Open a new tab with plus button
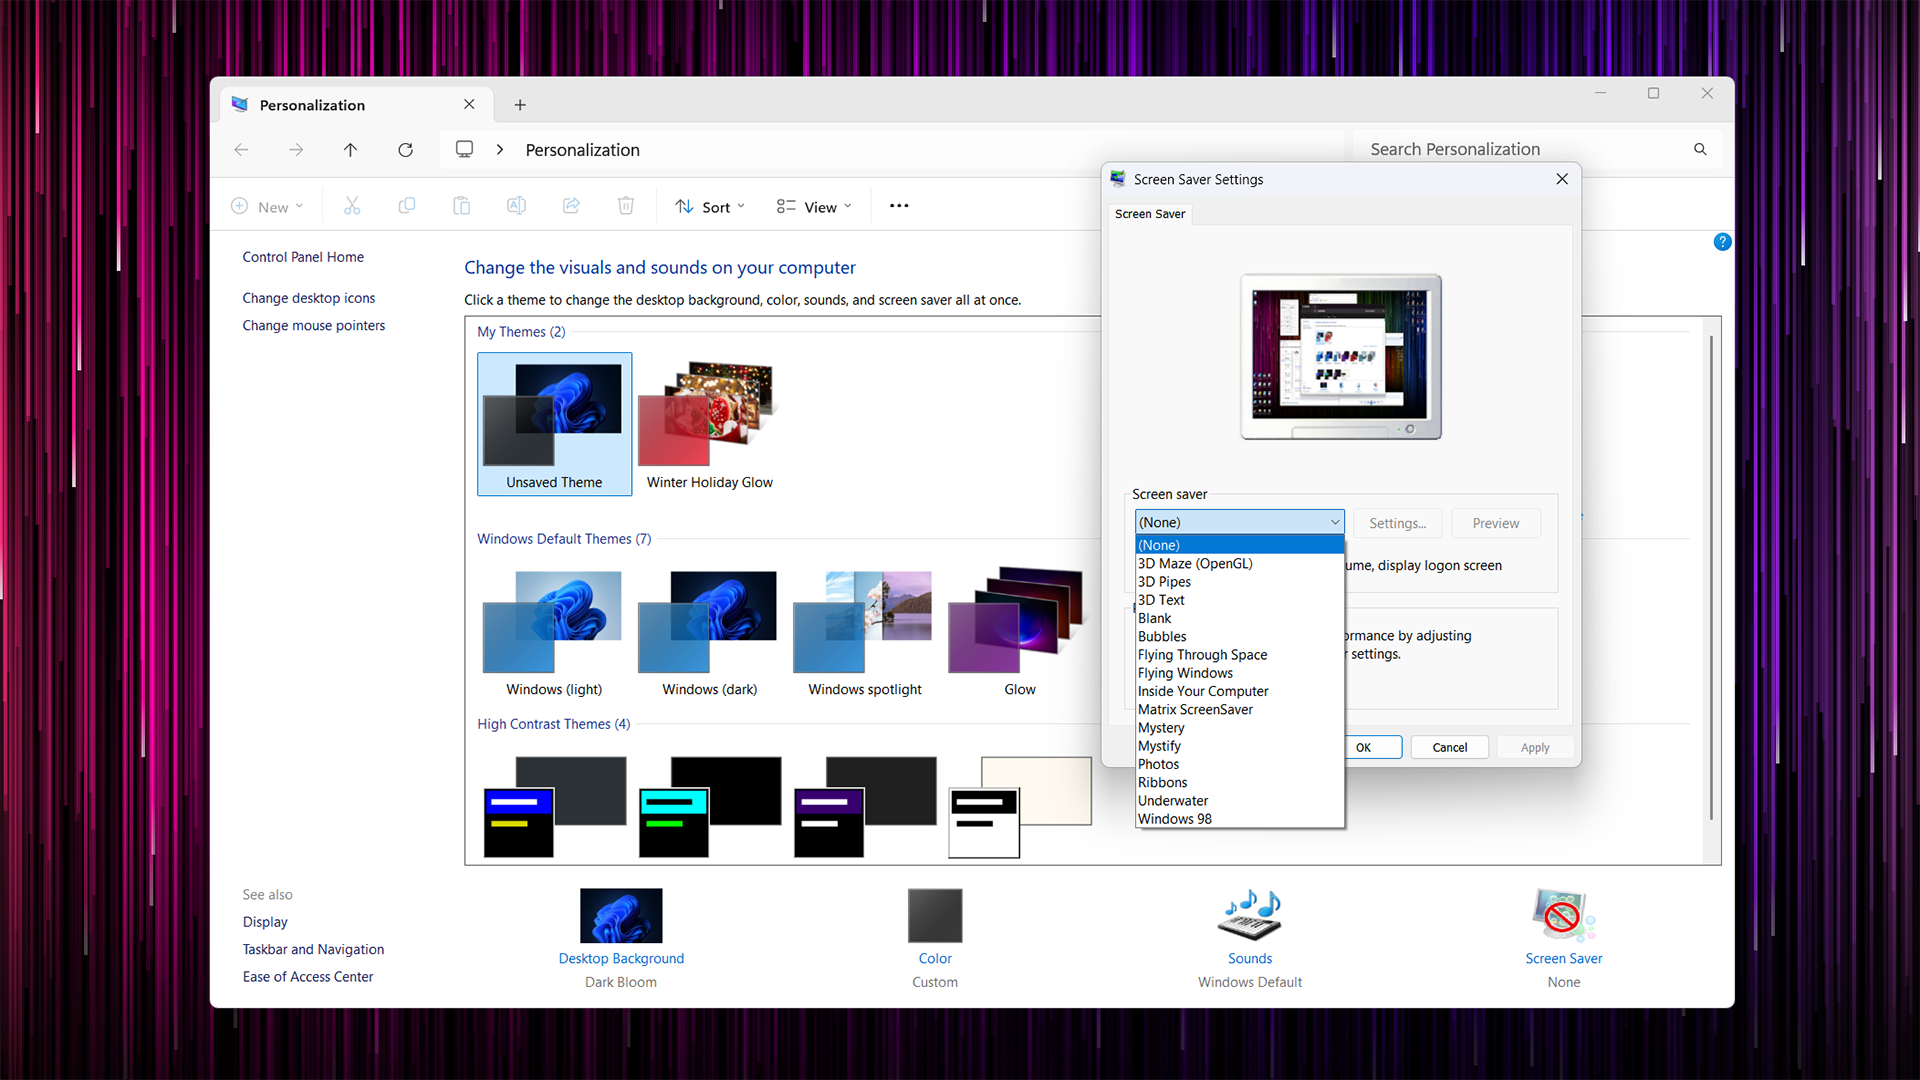This screenshot has height=1080, width=1920. point(520,105)
